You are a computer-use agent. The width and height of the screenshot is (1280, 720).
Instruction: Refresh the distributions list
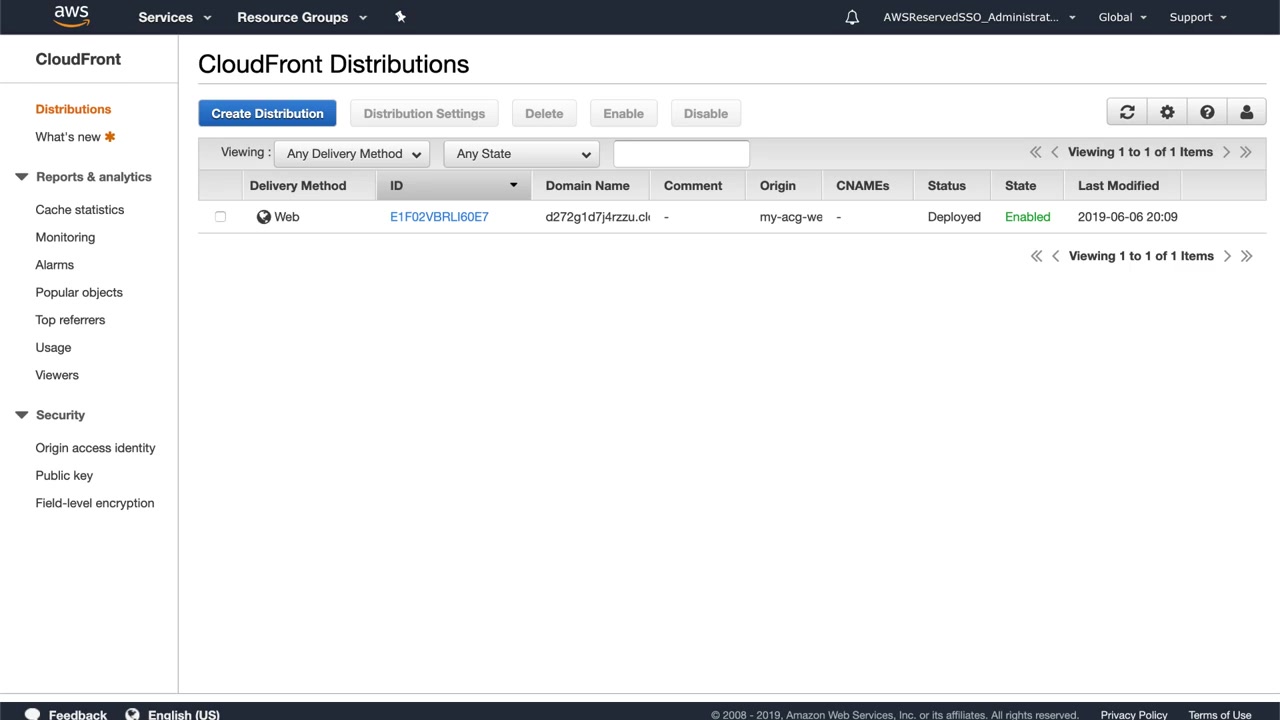(1127, 113)
